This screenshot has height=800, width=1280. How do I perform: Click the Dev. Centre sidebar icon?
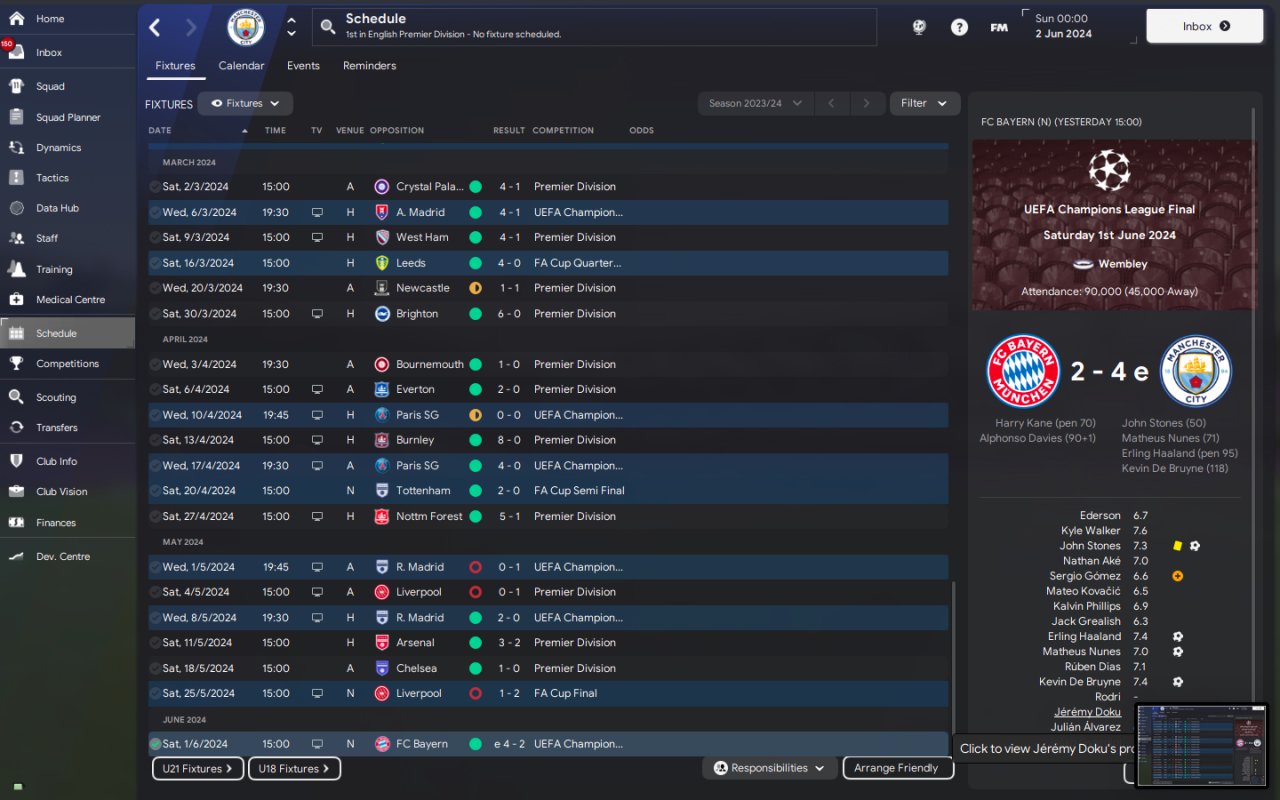click(x=16, y=556)
